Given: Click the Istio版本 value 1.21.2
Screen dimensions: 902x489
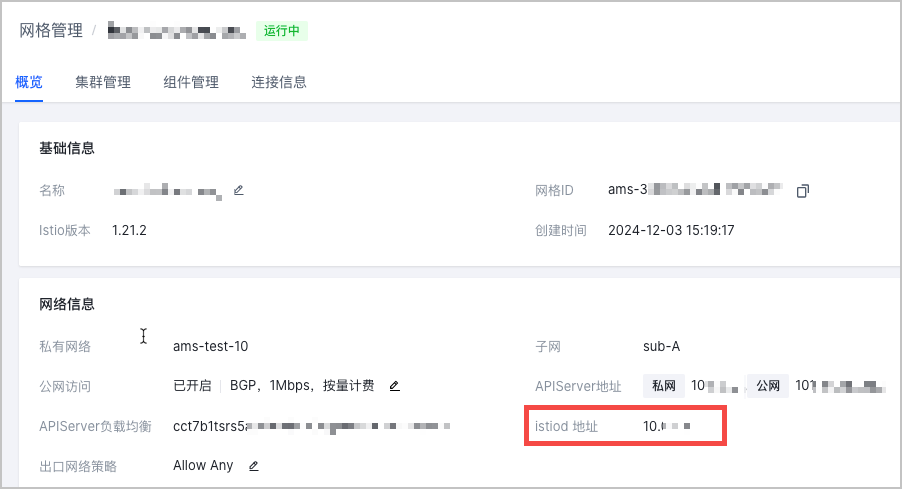Looking at the screenshot, I should (130, 230).
